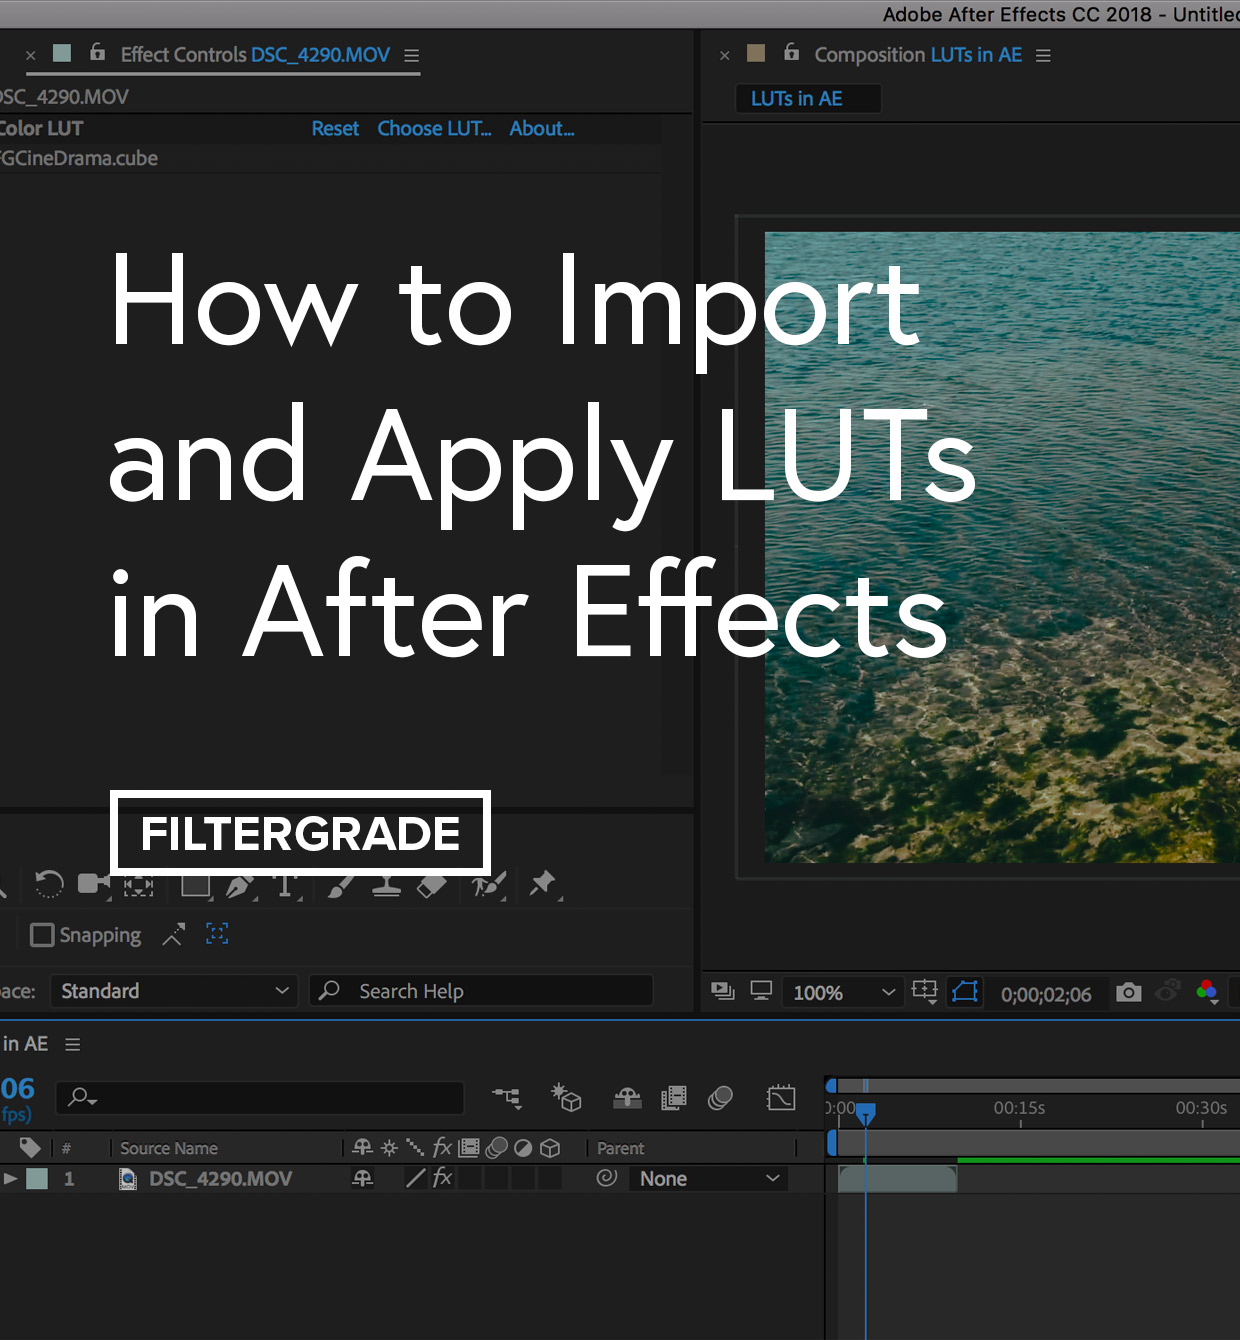Click the DSC_4290.MOV layer bar in timeline

pos(897,1179)
